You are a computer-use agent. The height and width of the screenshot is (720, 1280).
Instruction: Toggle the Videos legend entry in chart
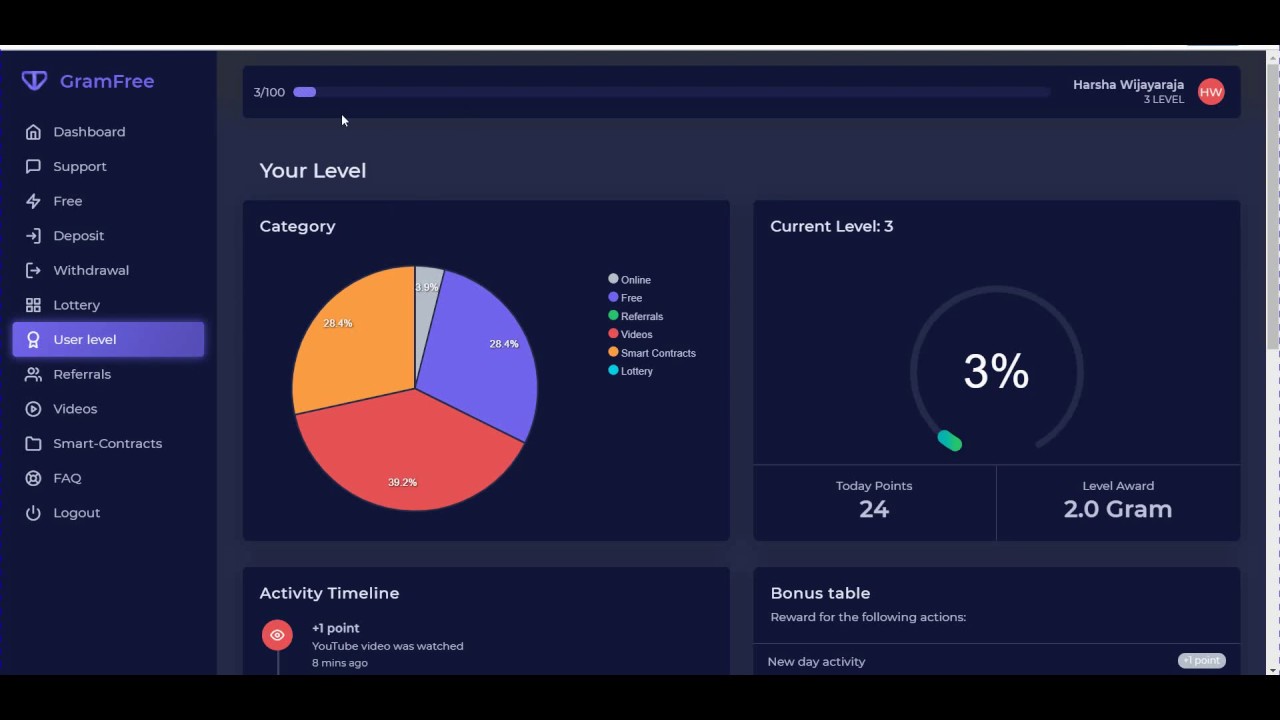click(630, 334)
